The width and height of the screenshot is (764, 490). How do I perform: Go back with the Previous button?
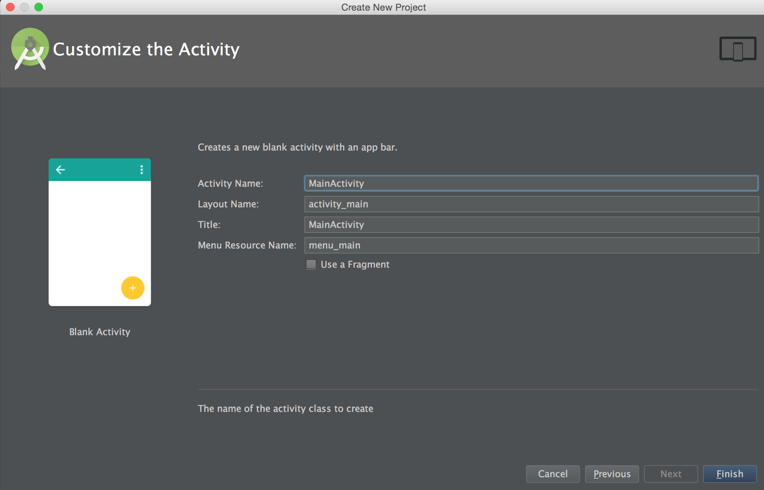(612, 474)
